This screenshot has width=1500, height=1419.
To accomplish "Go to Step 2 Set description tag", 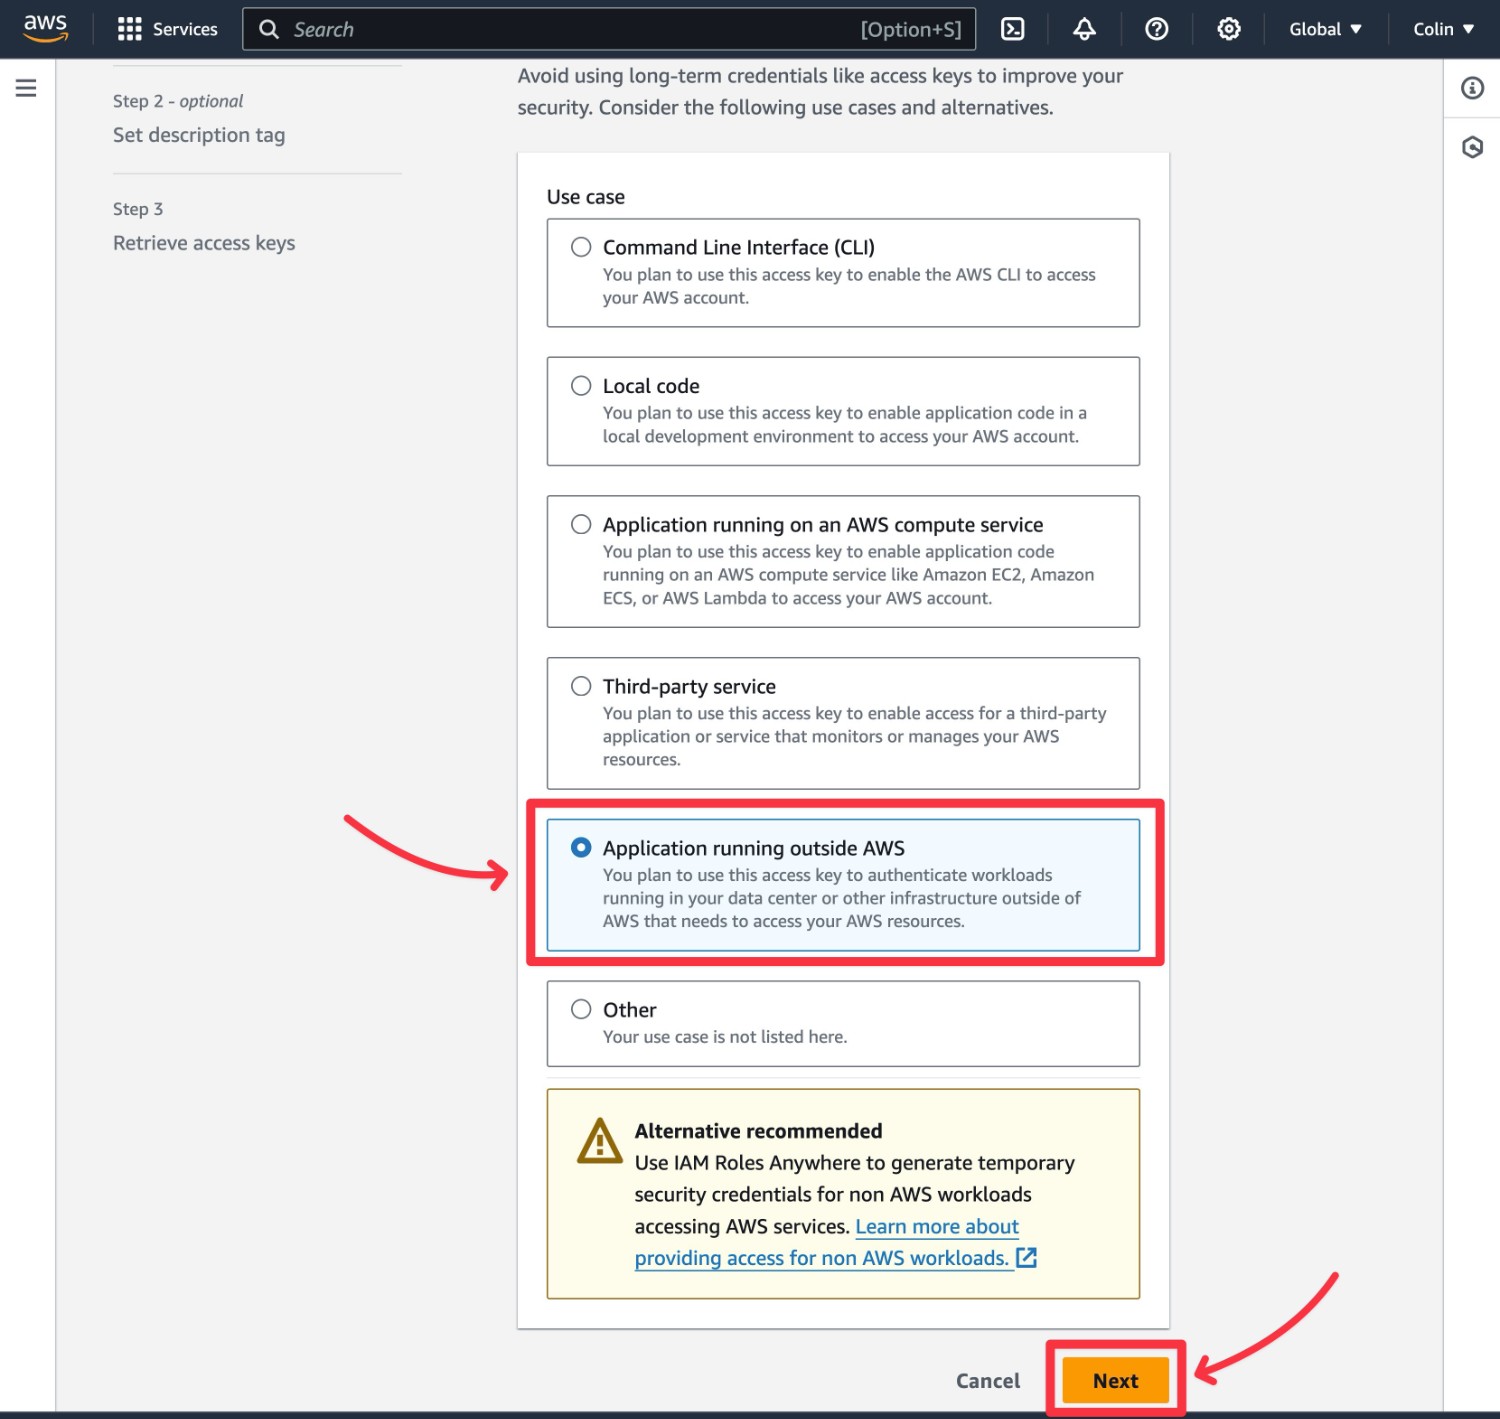I will point(199,135).
